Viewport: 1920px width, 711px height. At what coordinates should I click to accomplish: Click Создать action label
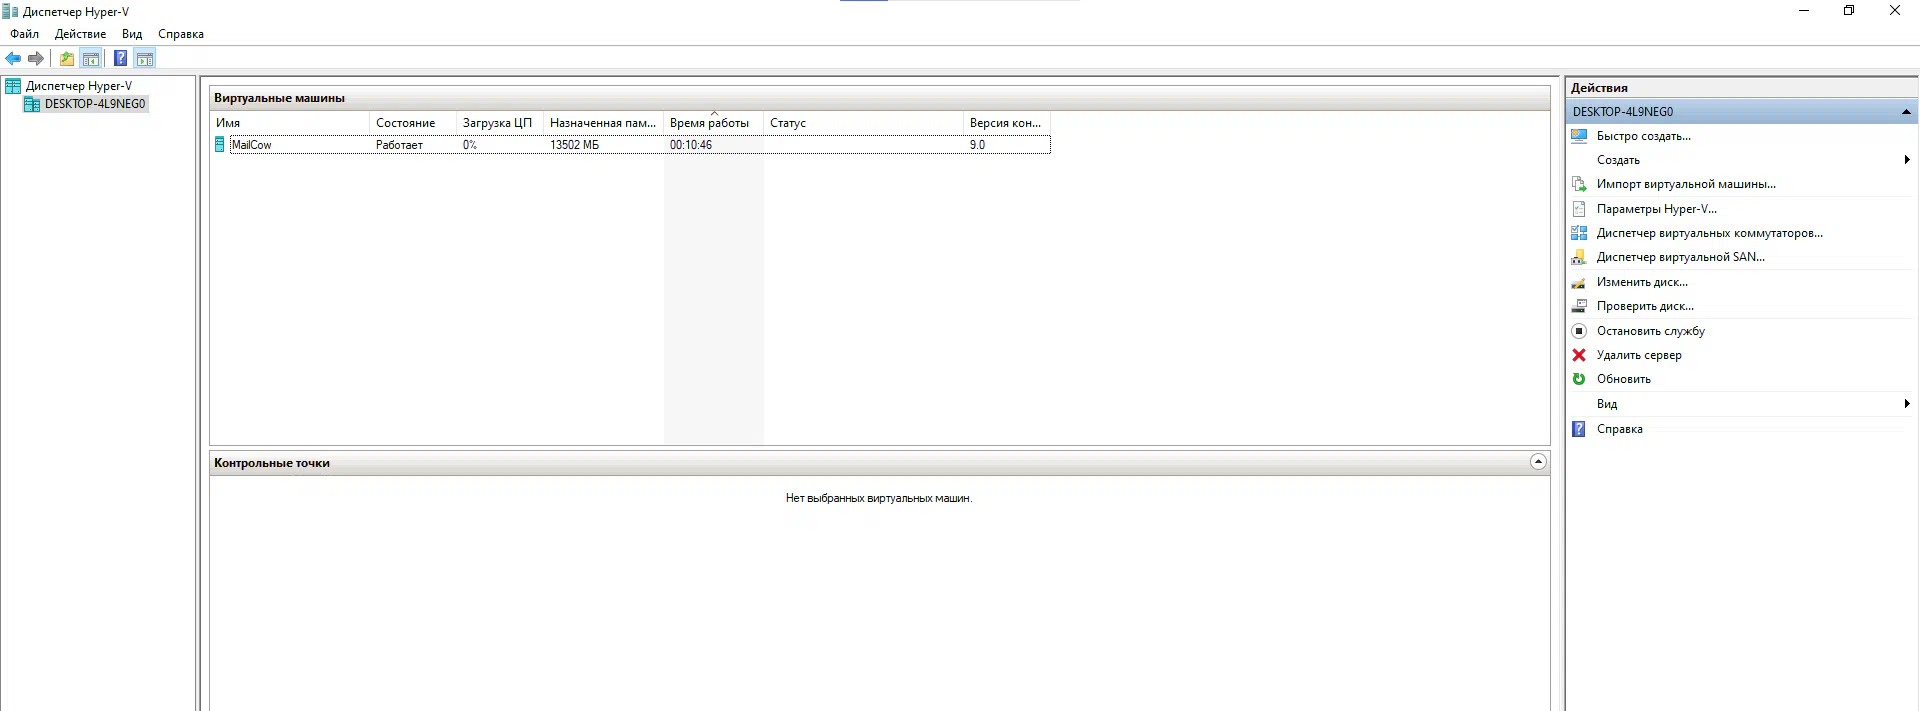tap(1618, 160)
